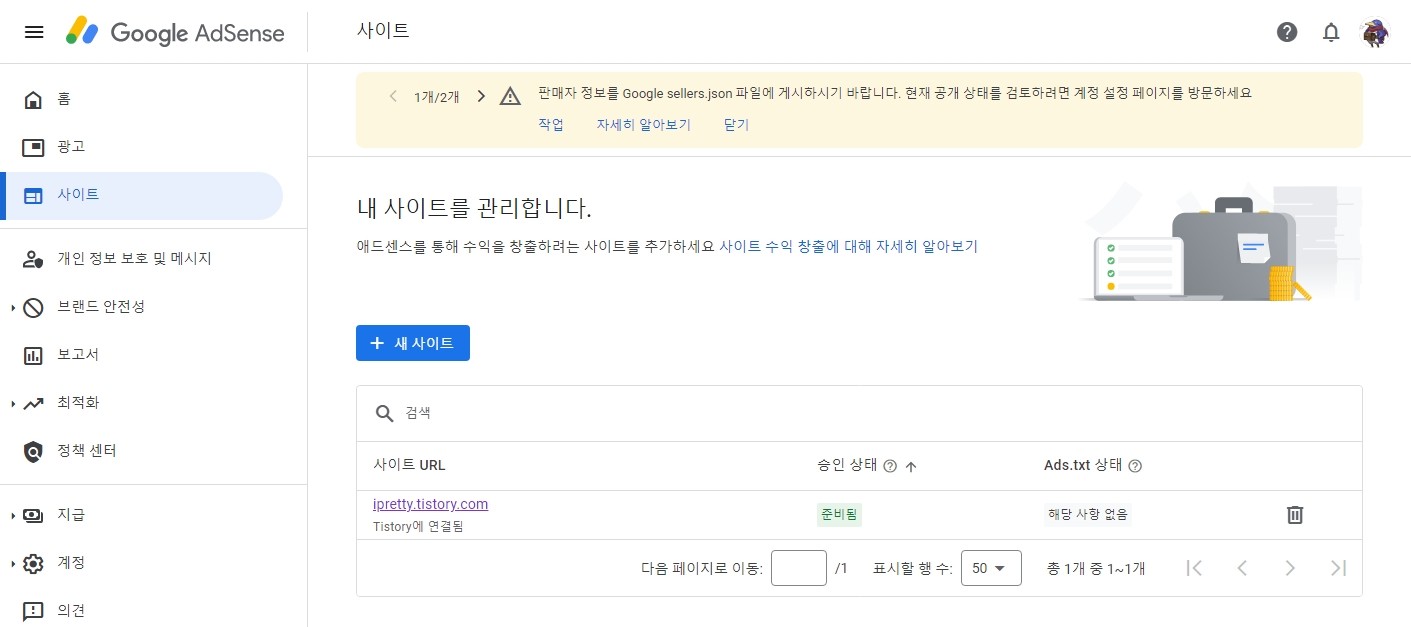Click 자세히 알아보기 in banner
Image resolution: width=1411 pixels, height=627 pixels.
coord(644,125)
